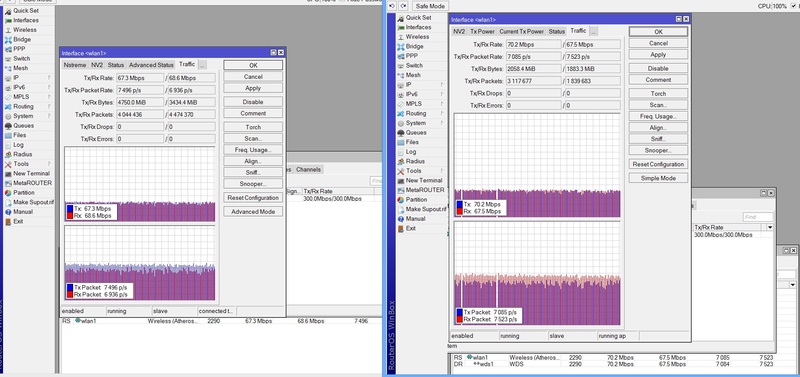Open Switch in the left WinBox sidebar

pos(22,59)
